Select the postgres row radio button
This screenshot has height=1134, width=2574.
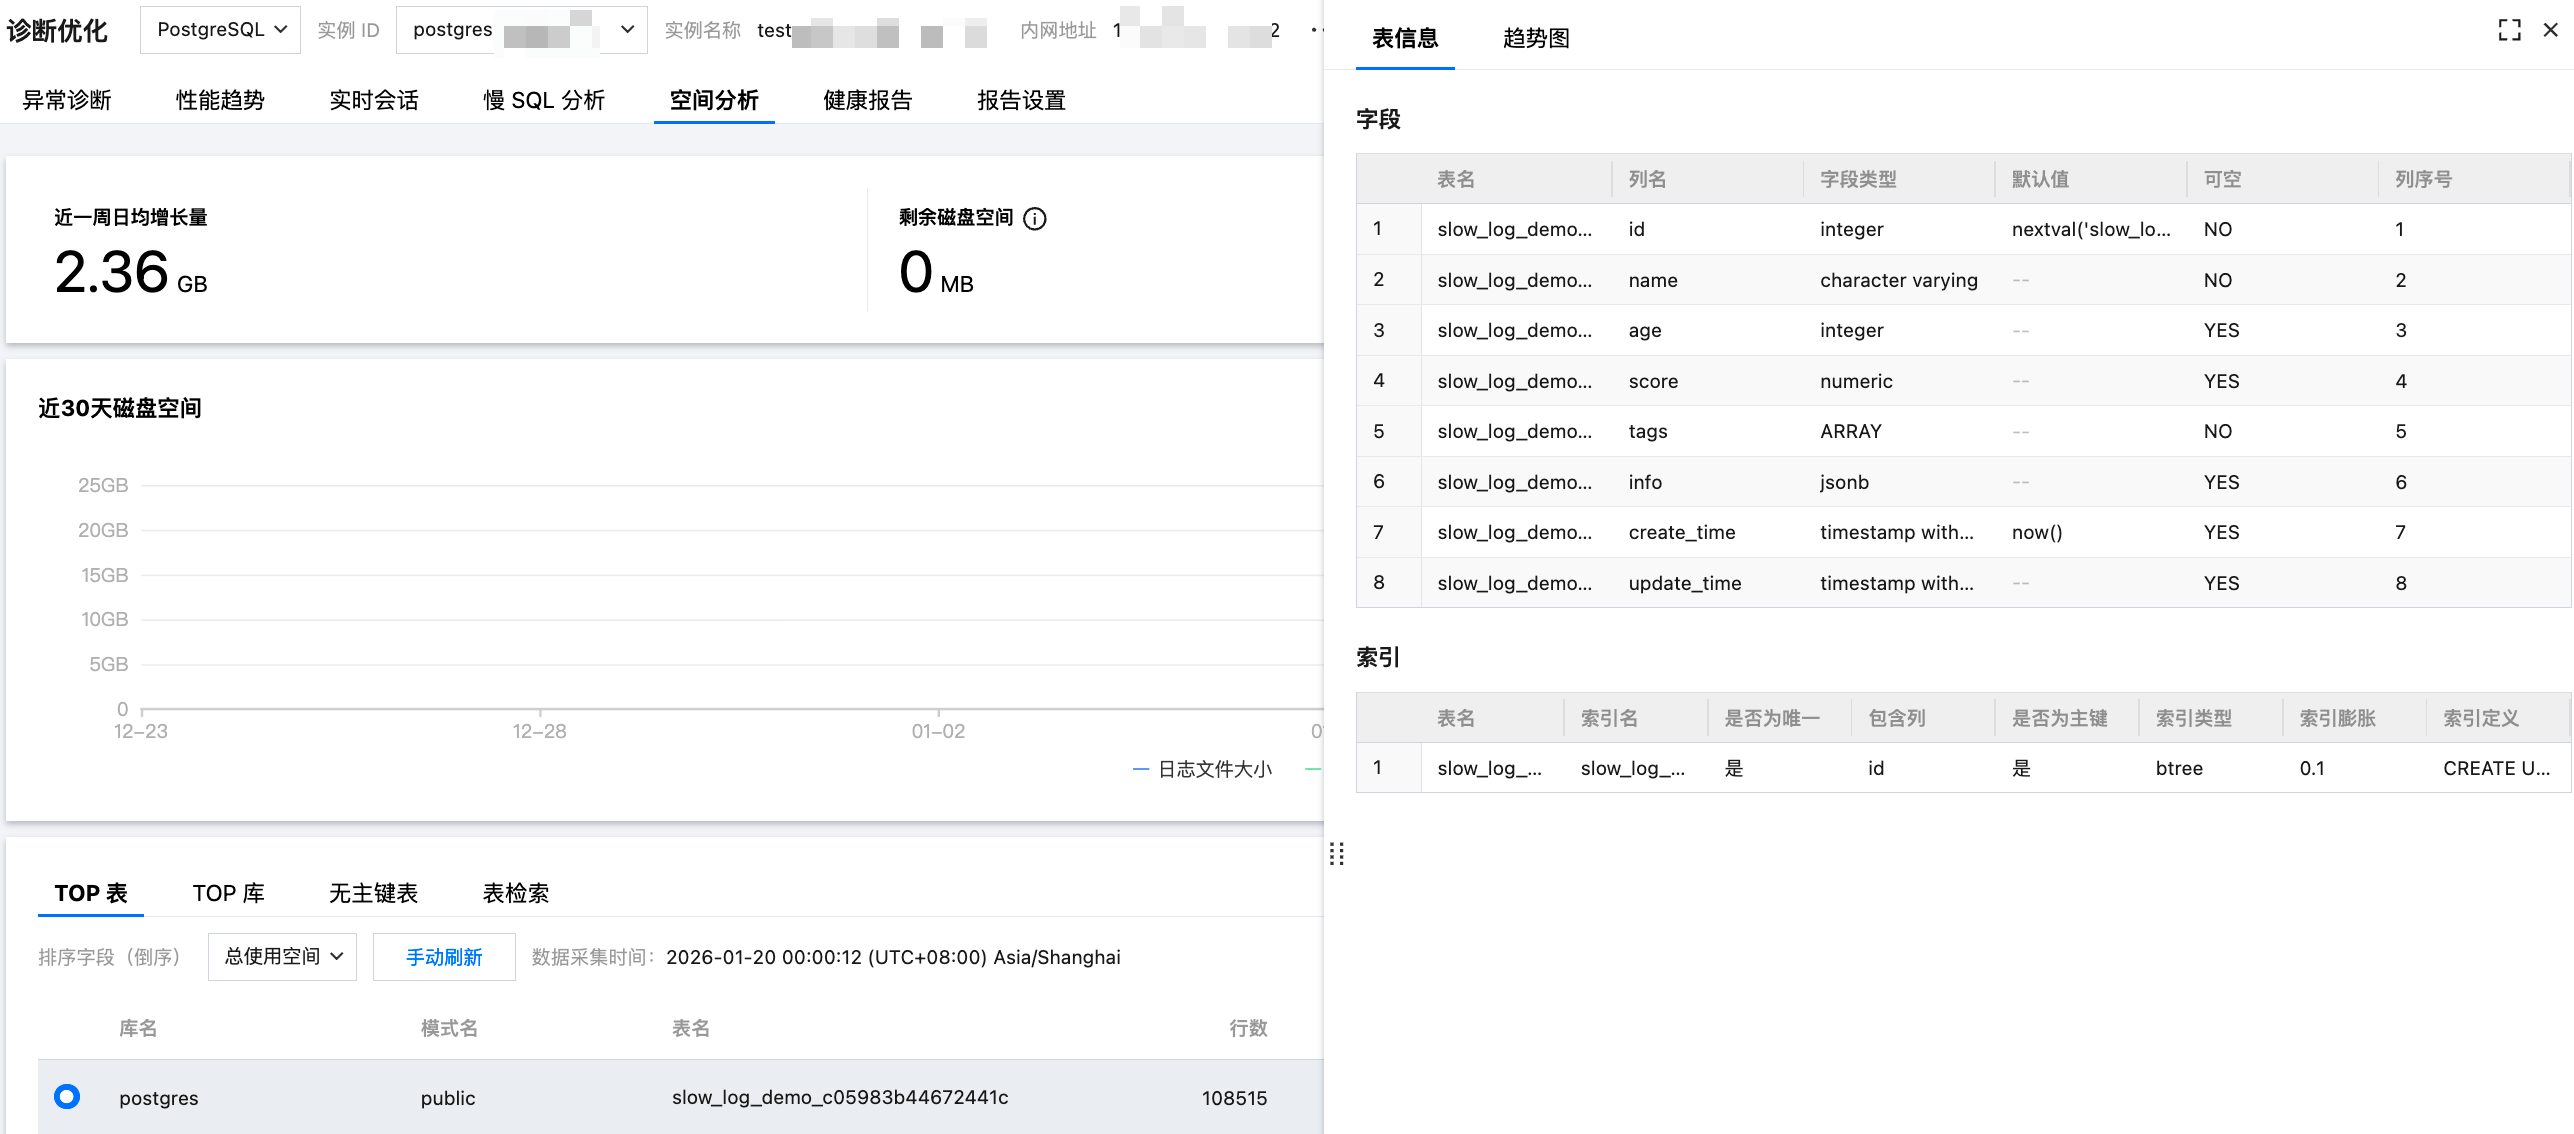point(67,1097)
